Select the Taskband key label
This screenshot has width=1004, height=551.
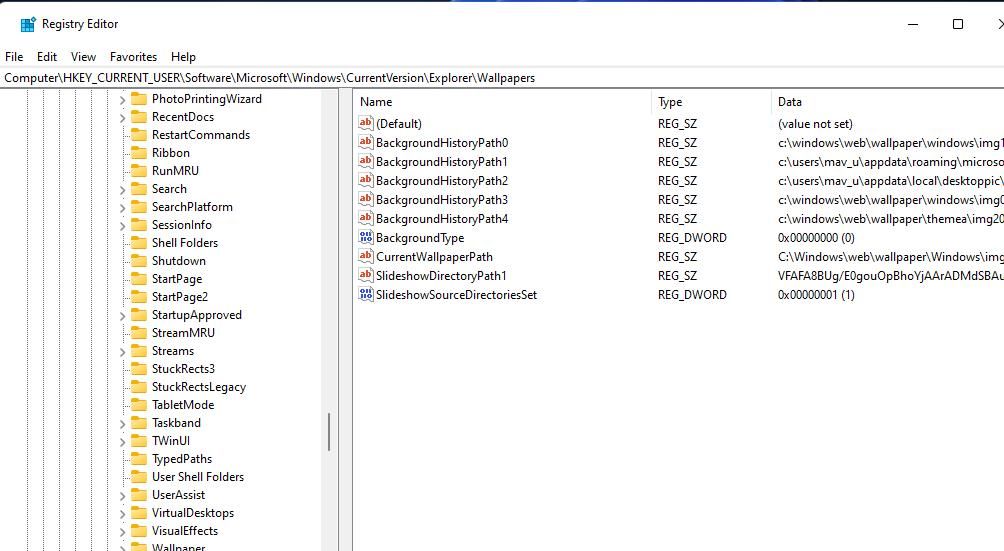pos(176,422)
